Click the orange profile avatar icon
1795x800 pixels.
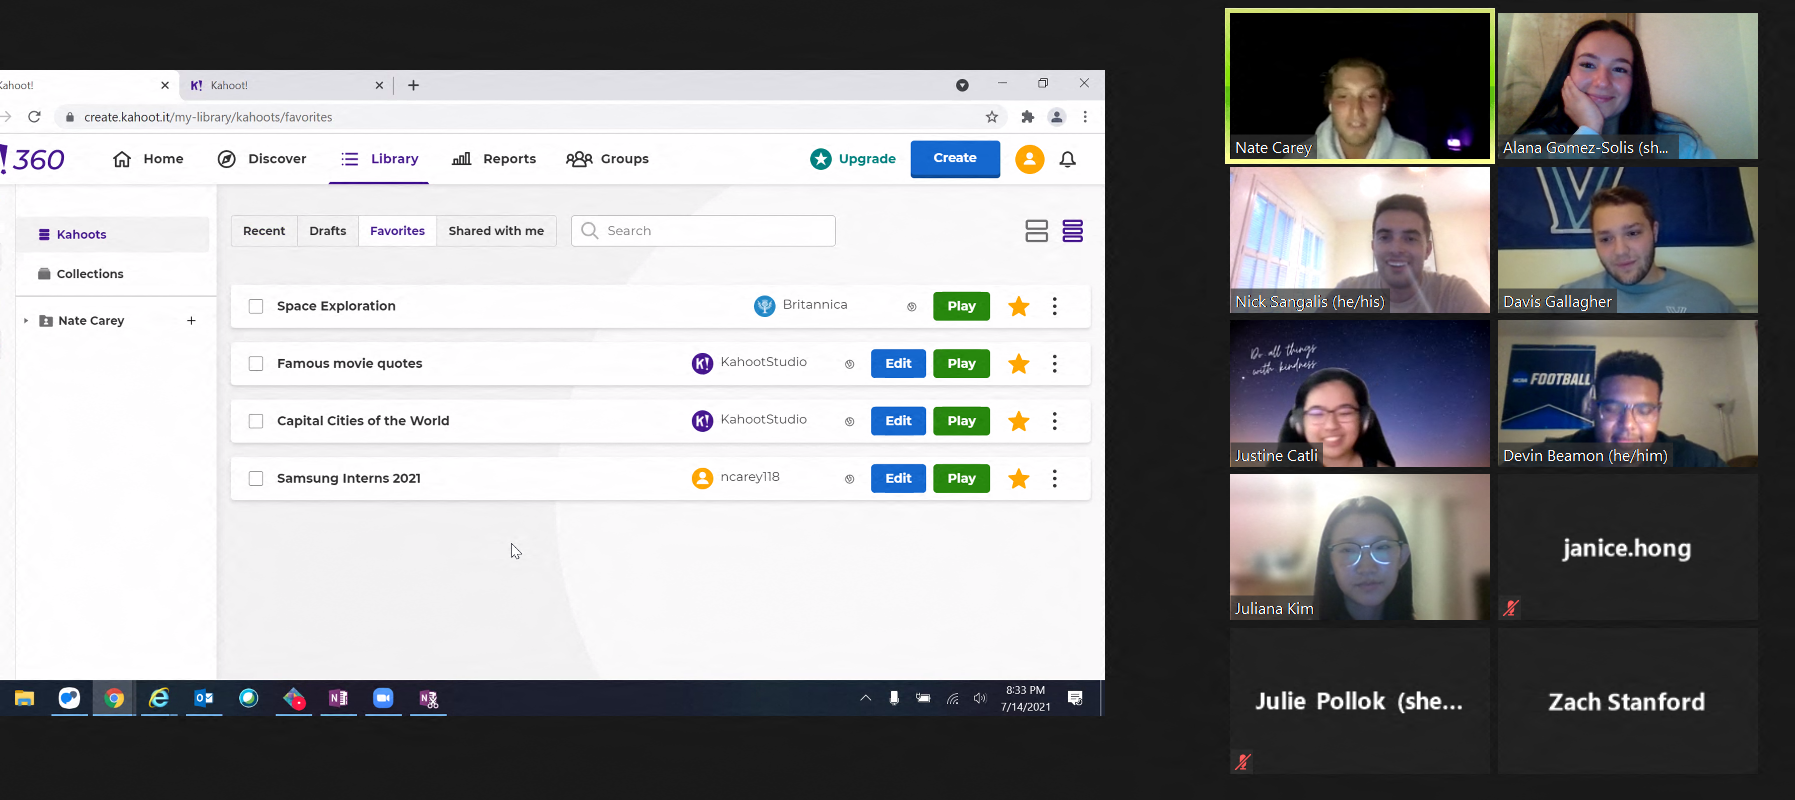click(1029, 160)
